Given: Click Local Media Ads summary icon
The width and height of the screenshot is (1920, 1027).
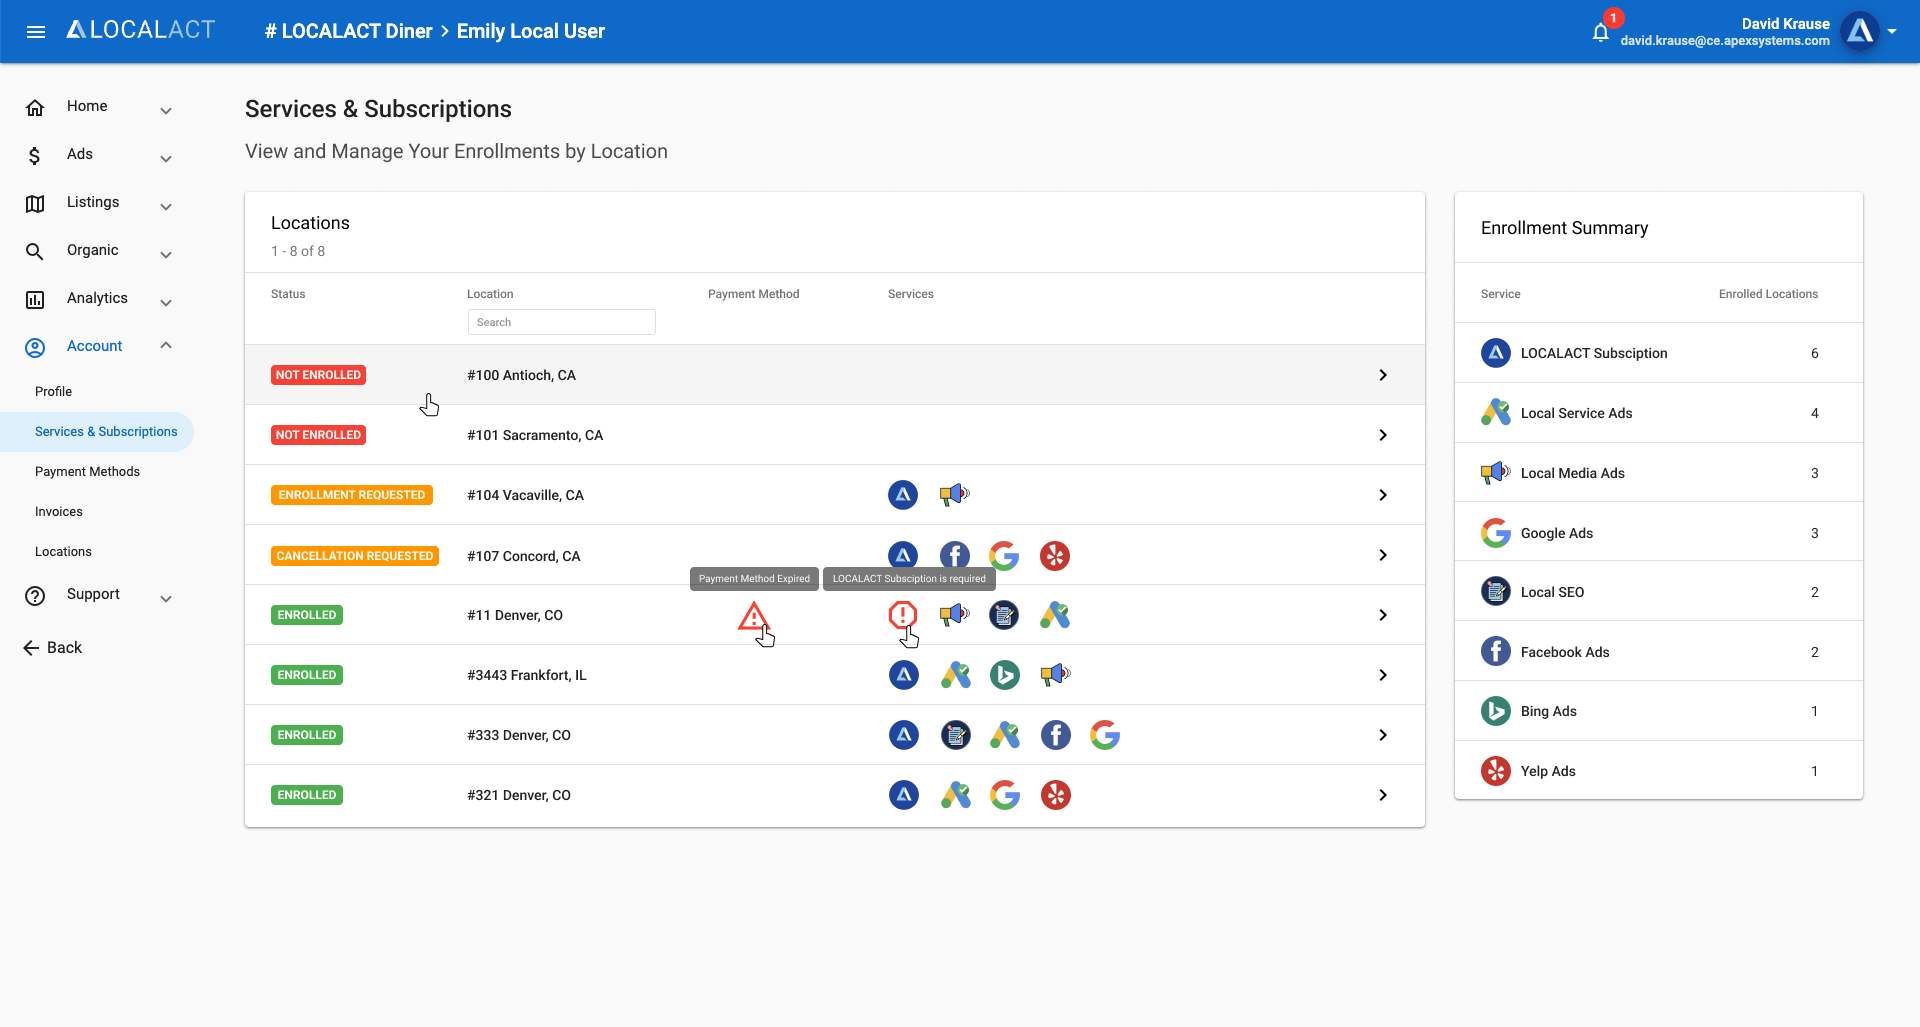Looking at the screenshot, I should click(x=1496, y=472).
